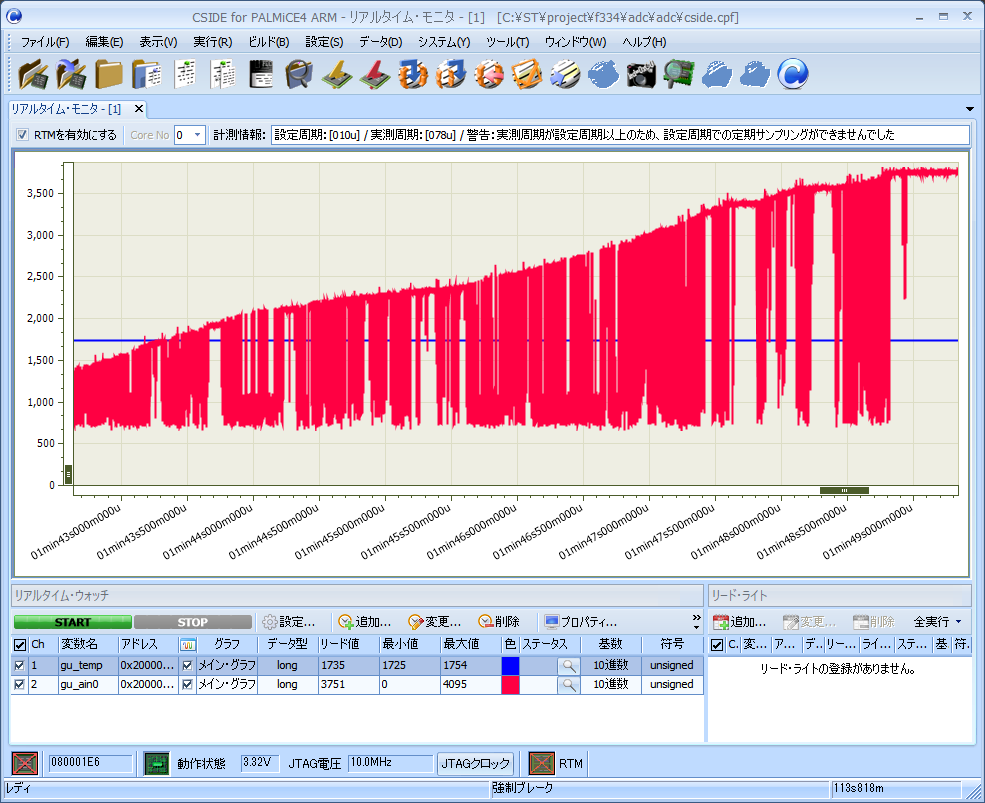Image resolution: width=985 pixels, height=803 pixels.
Task: Click the folder-with-chip icon with blue arrow
Action: pyautogui.click(x=71, y=74)
